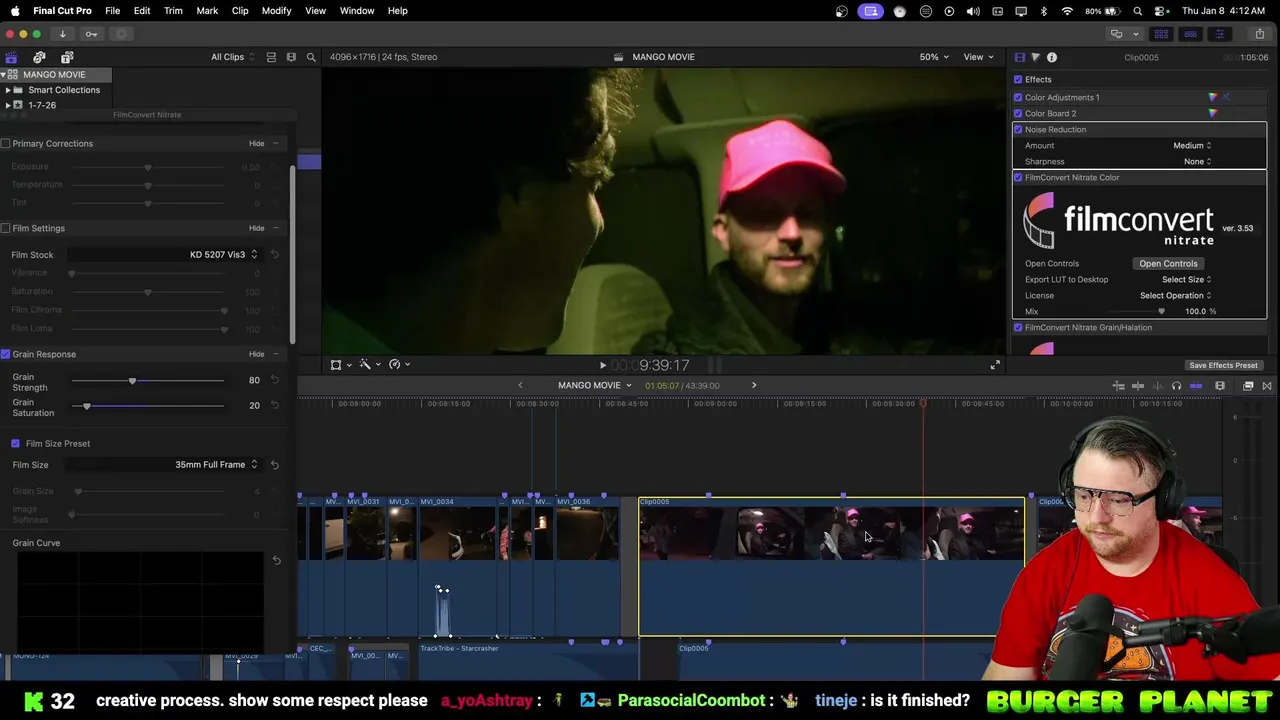Switch to the Color inspector triangle icon
Image resolution: width=1280 pixels, height=720 pixels.
point(1035,58)
